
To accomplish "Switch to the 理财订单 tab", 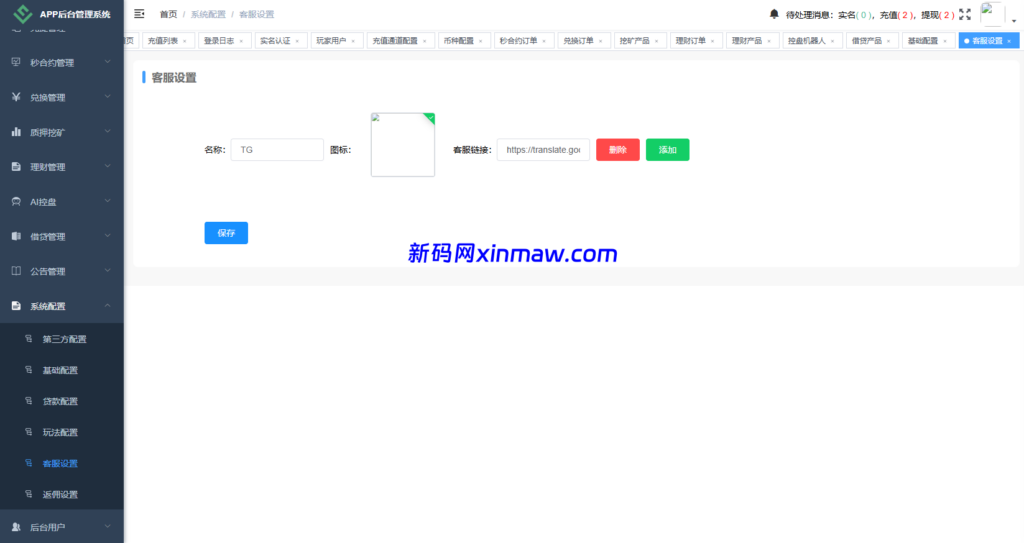I will pyautogui.click(x=696, y=41).
